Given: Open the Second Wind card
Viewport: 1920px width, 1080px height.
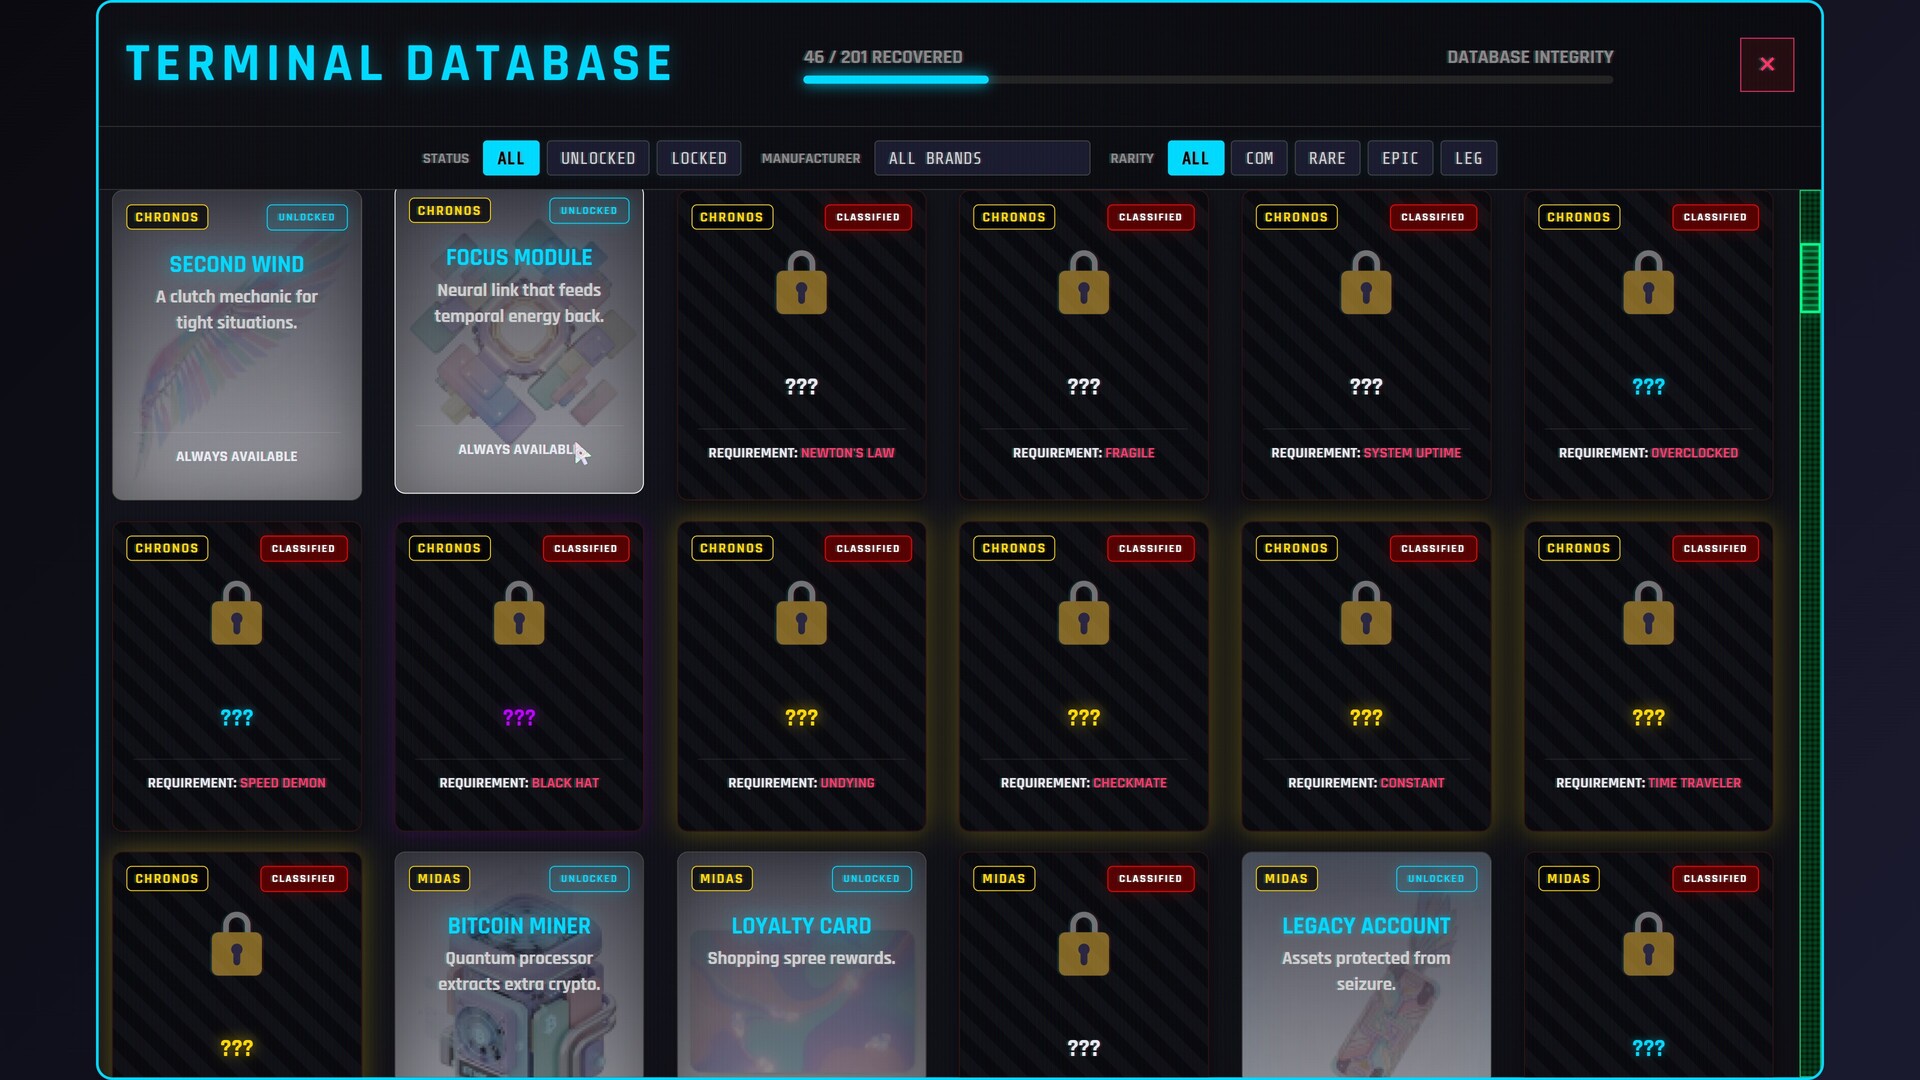Looking at the screenshot, I should 237,345.
